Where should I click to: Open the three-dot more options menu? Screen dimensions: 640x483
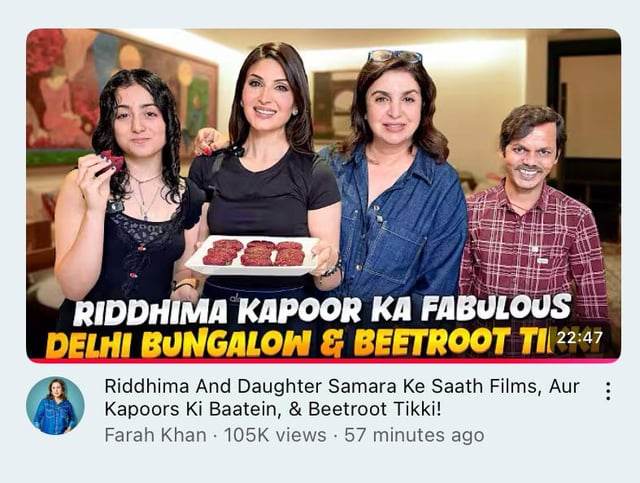click(x=608, y=391)
